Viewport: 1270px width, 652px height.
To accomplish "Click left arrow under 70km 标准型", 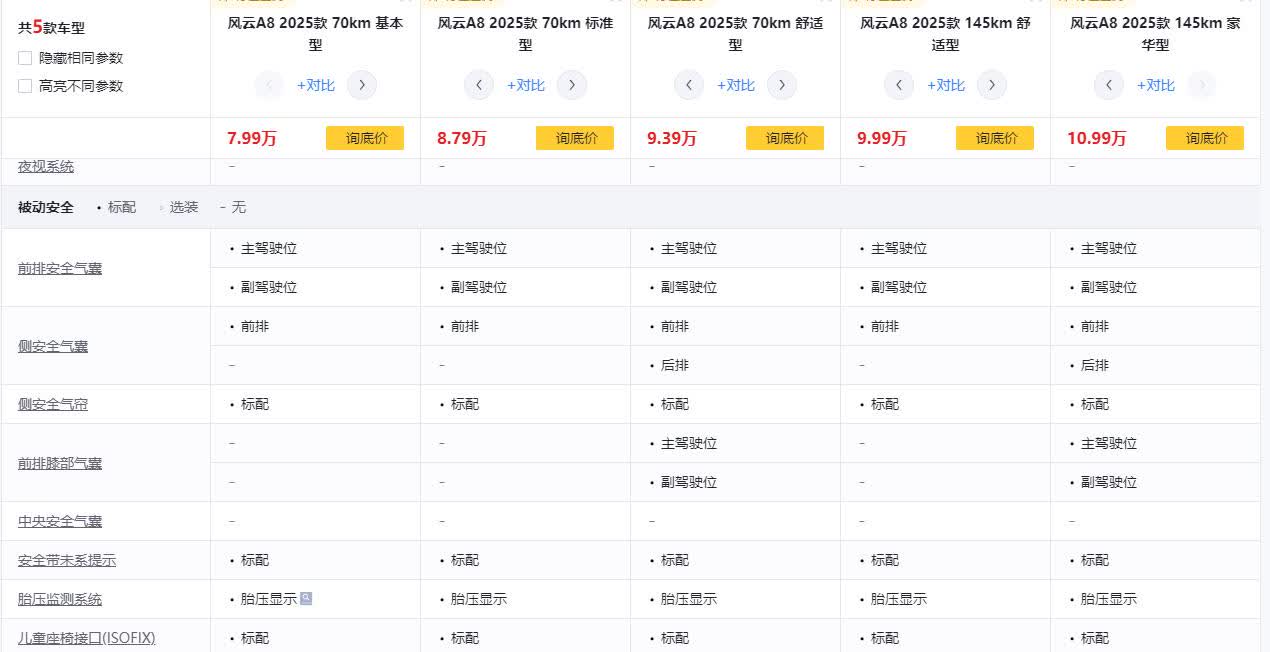I will click(479, 85).
